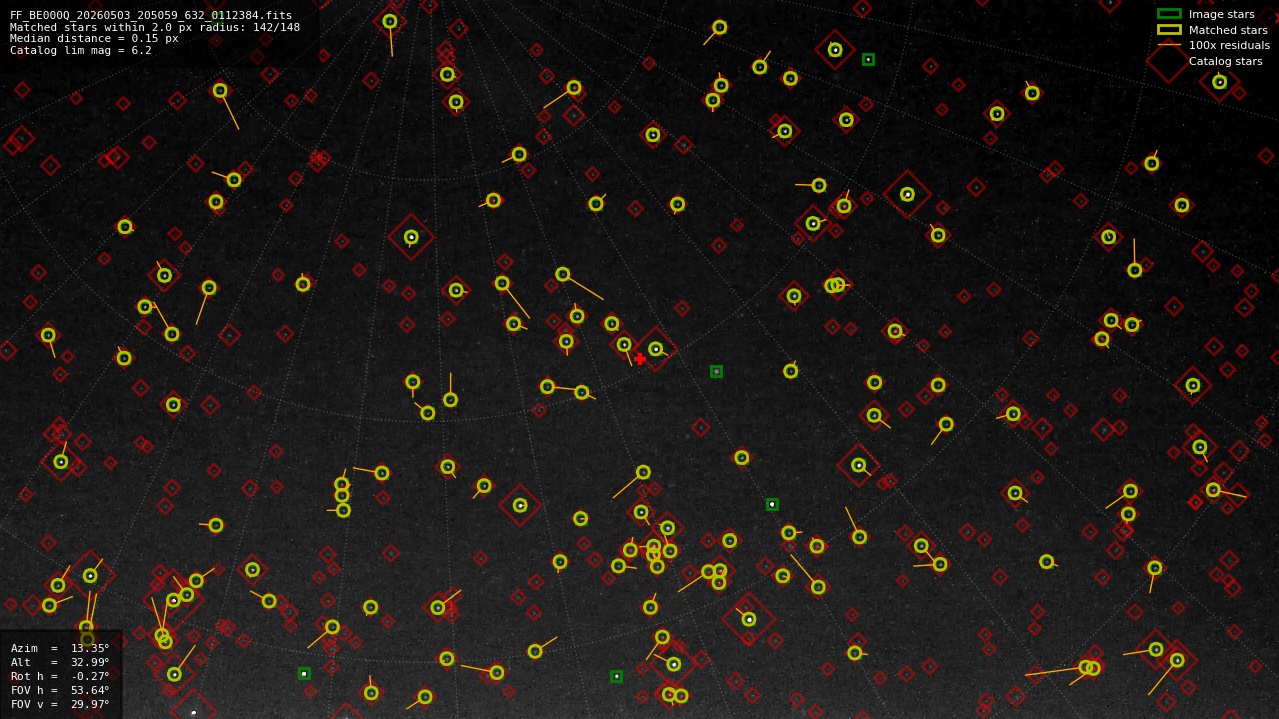
Task: Click yellow Matched stars legend swatch
Action: coord(1169,30)
